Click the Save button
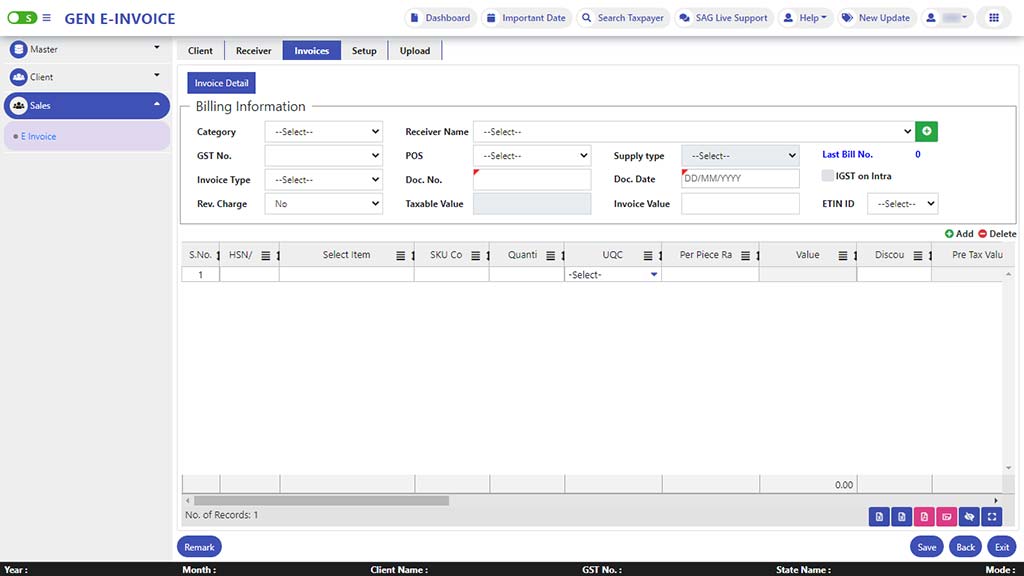1024x576 pixels. click(926, 547)
